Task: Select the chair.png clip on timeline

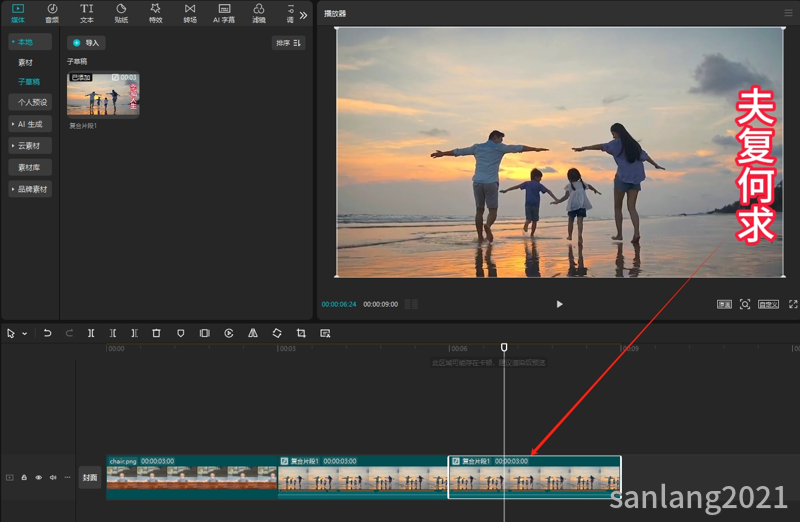Action: coord(192,477)
